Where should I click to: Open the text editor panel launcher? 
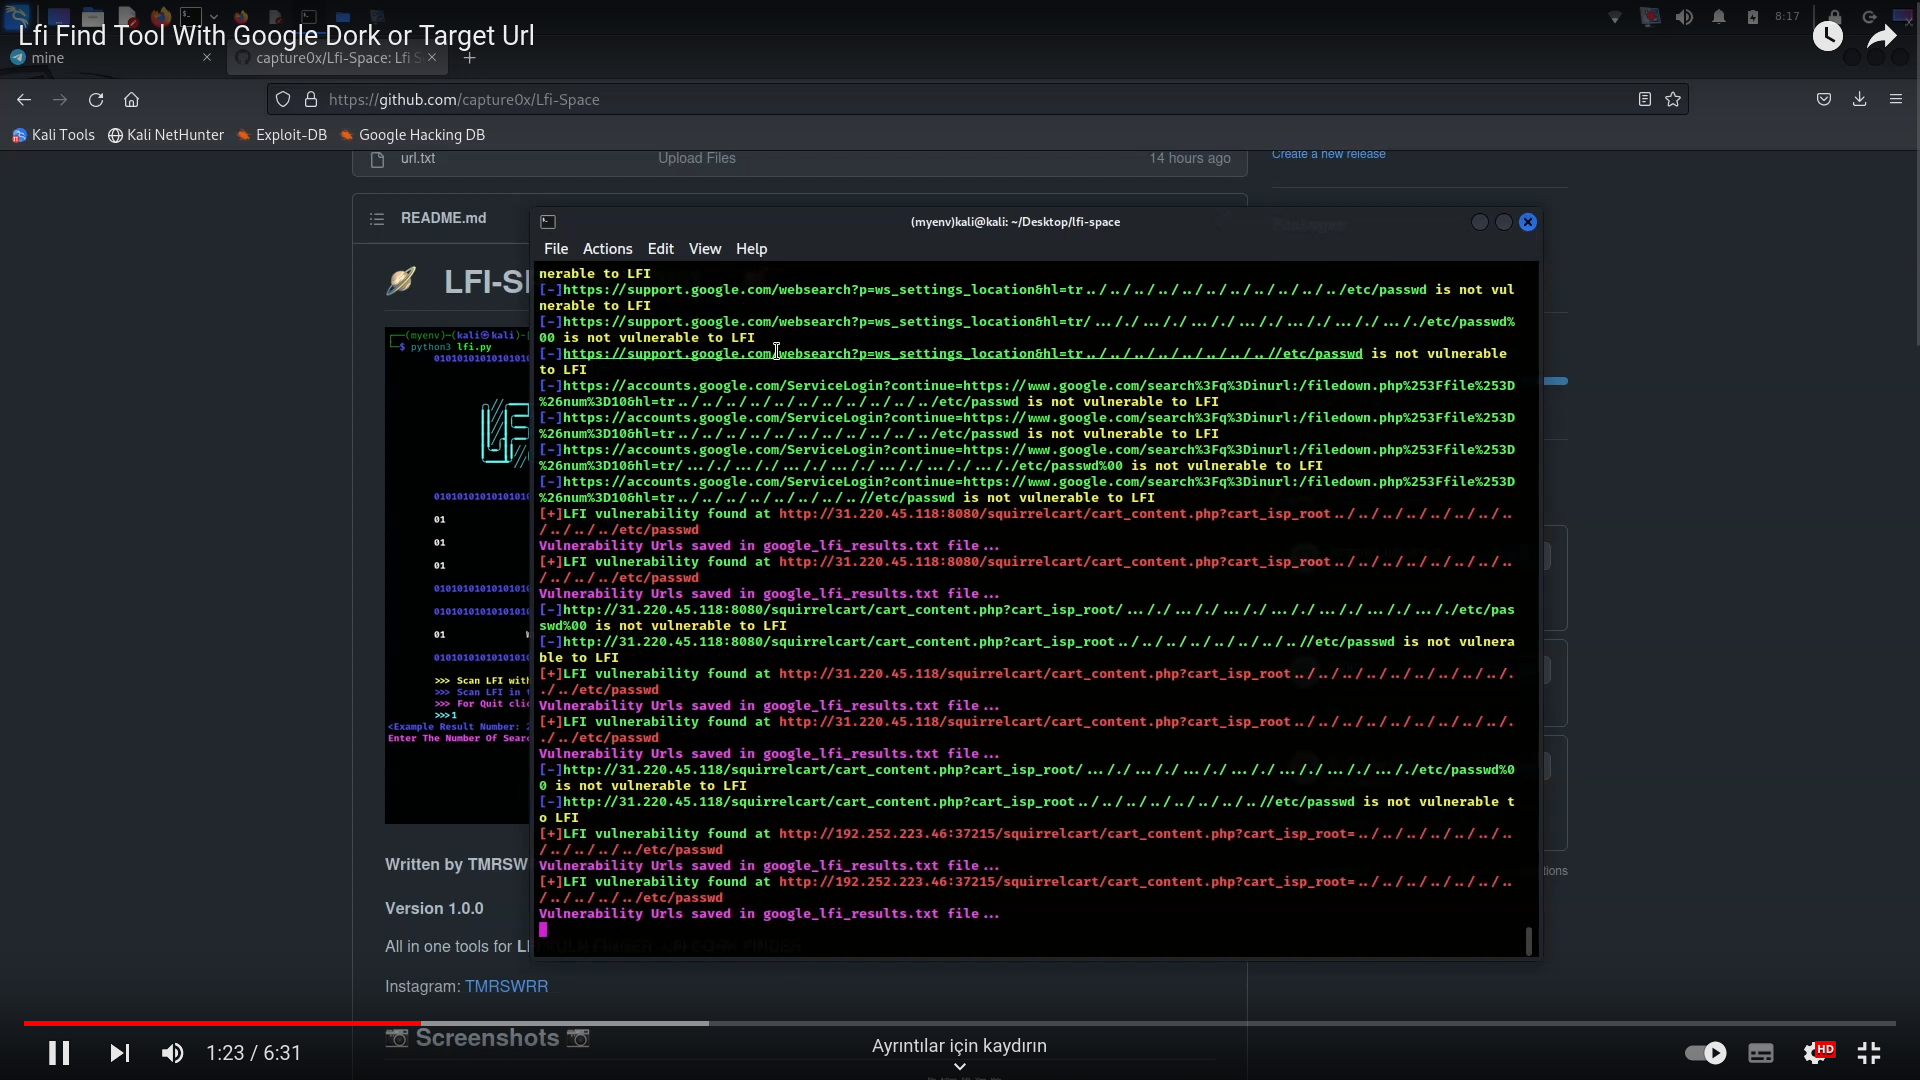coord(127,16)
